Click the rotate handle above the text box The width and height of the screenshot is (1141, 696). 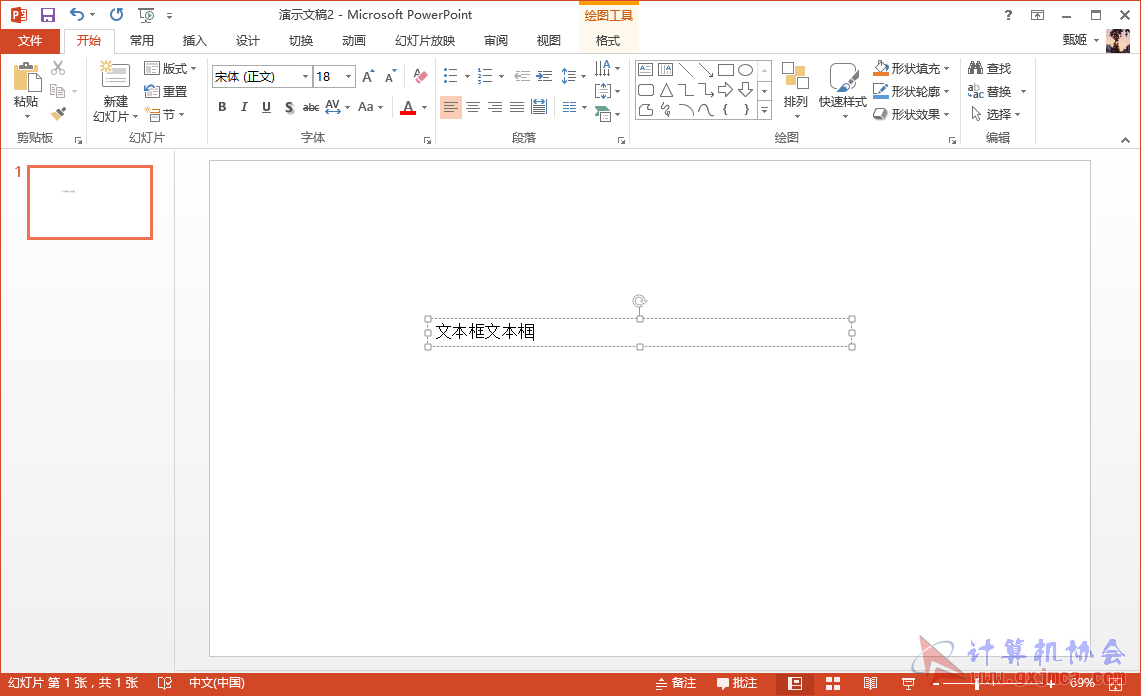pos(640,301)
